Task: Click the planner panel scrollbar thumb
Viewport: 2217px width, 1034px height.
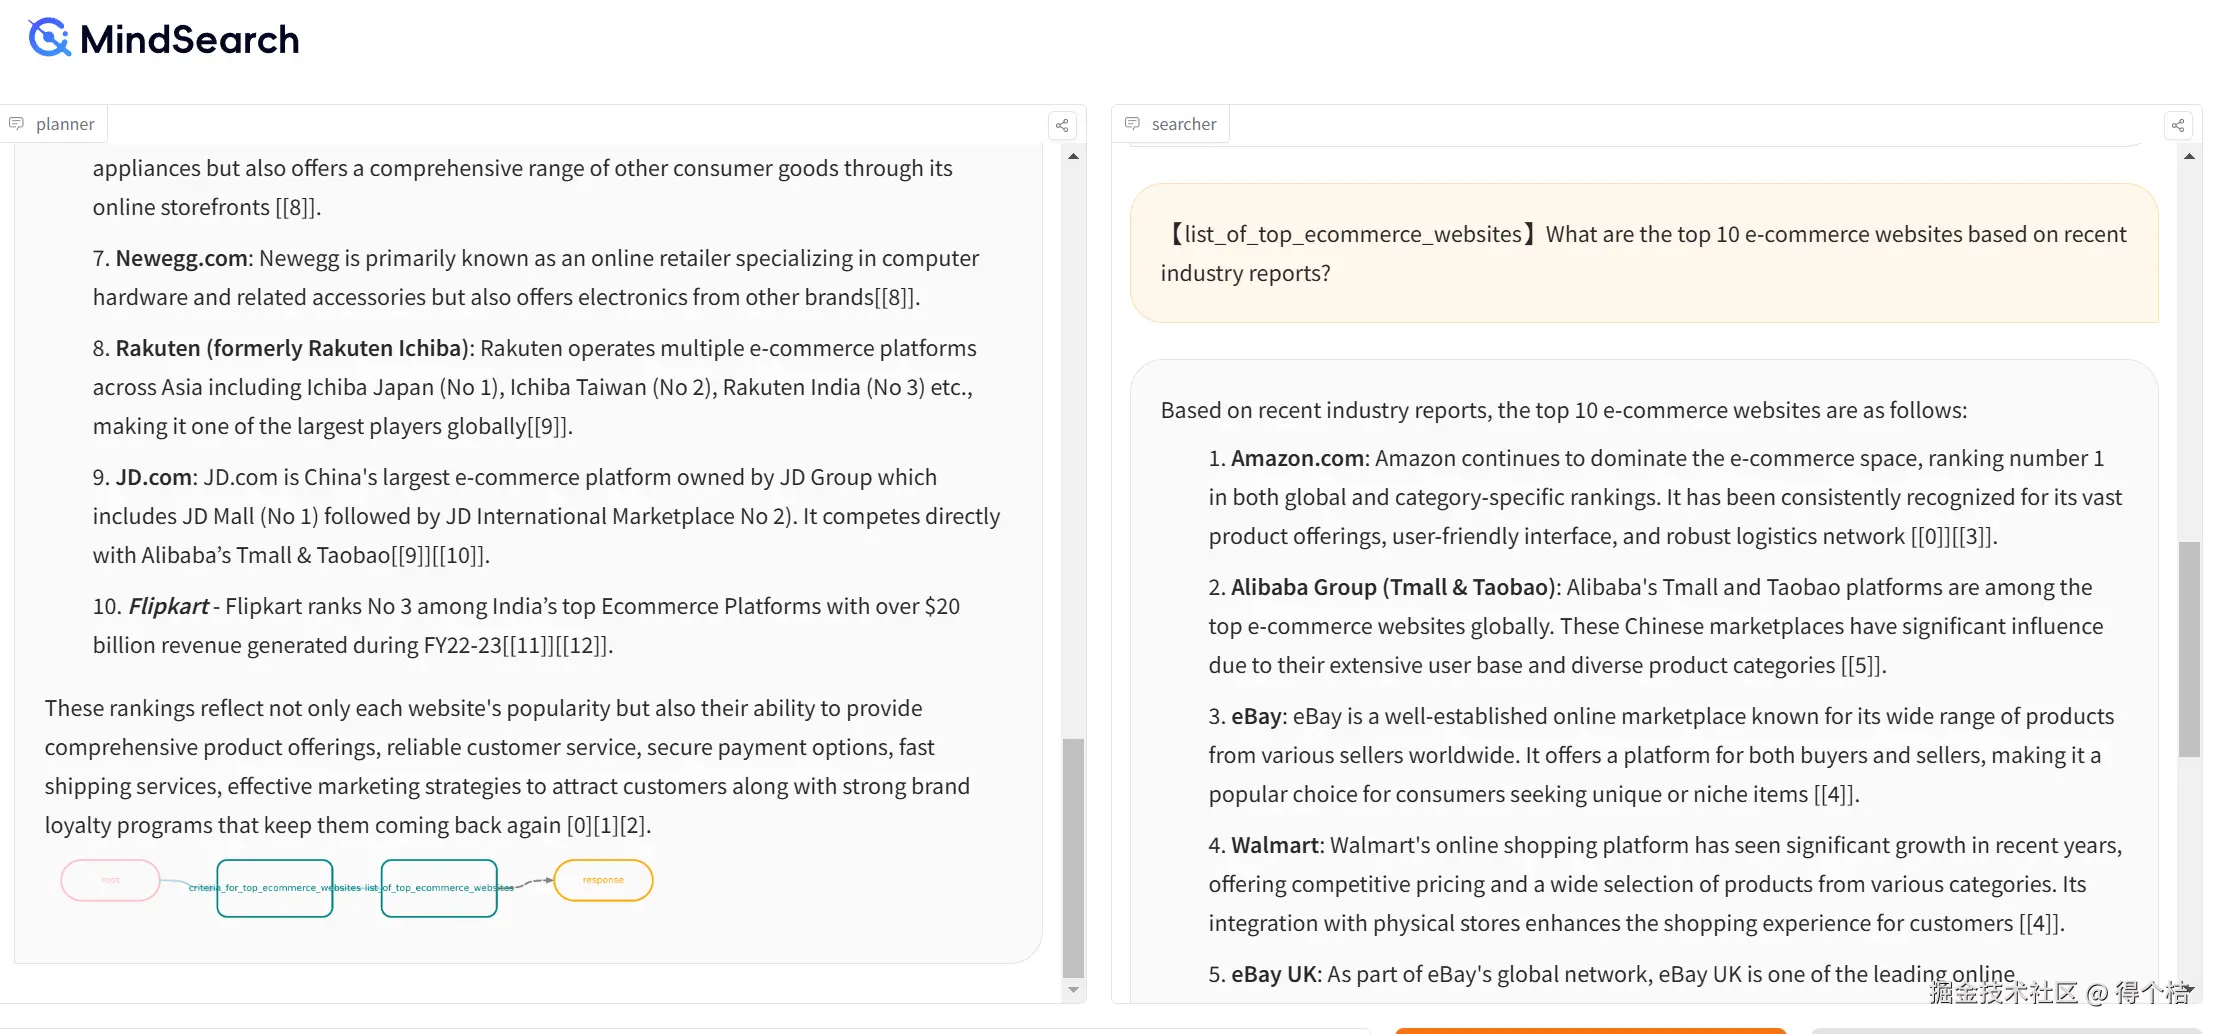Action: point(1073,857)
